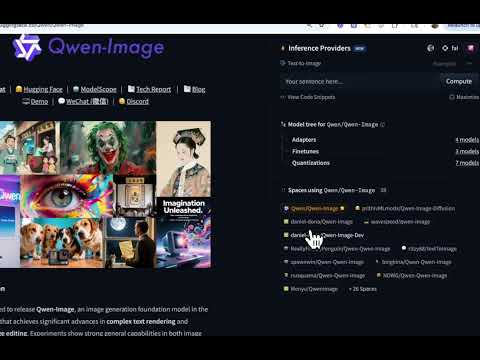Image resolution: width=480 pixels, height=360 pixels.
Task: Open the Discord link
Action: pos(134,101)
